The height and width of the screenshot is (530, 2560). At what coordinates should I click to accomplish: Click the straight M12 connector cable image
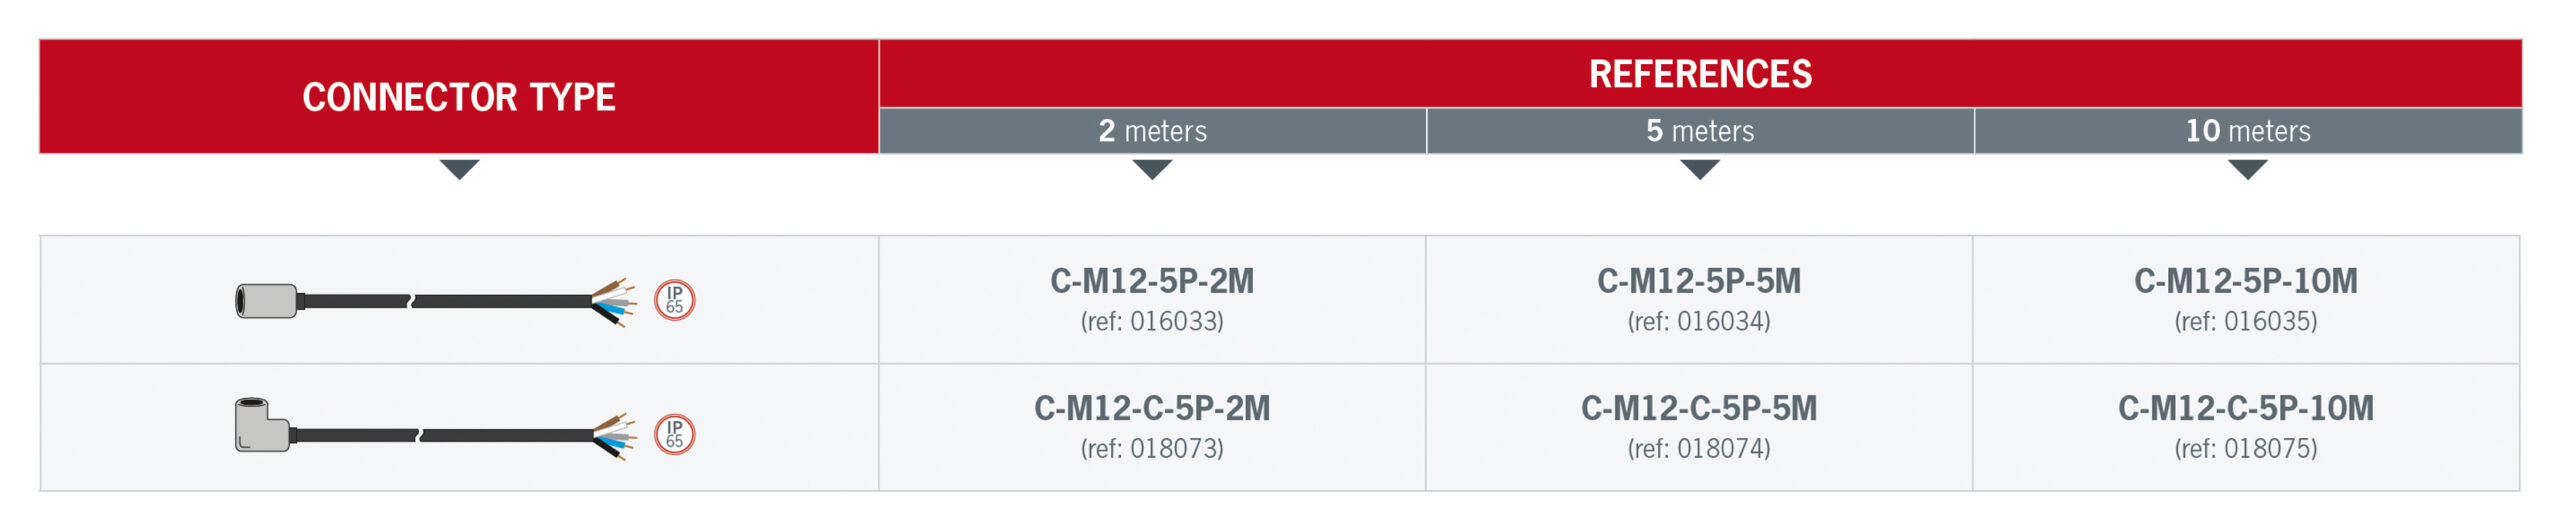coord(435,301)
